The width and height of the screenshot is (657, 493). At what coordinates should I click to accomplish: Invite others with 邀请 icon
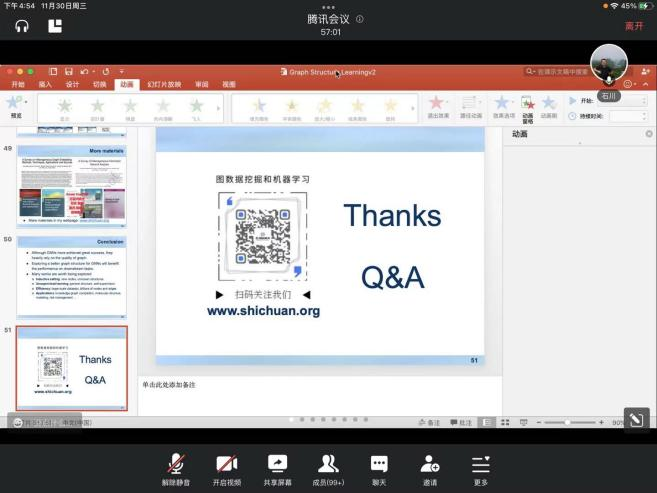click(x=430, y=466)
